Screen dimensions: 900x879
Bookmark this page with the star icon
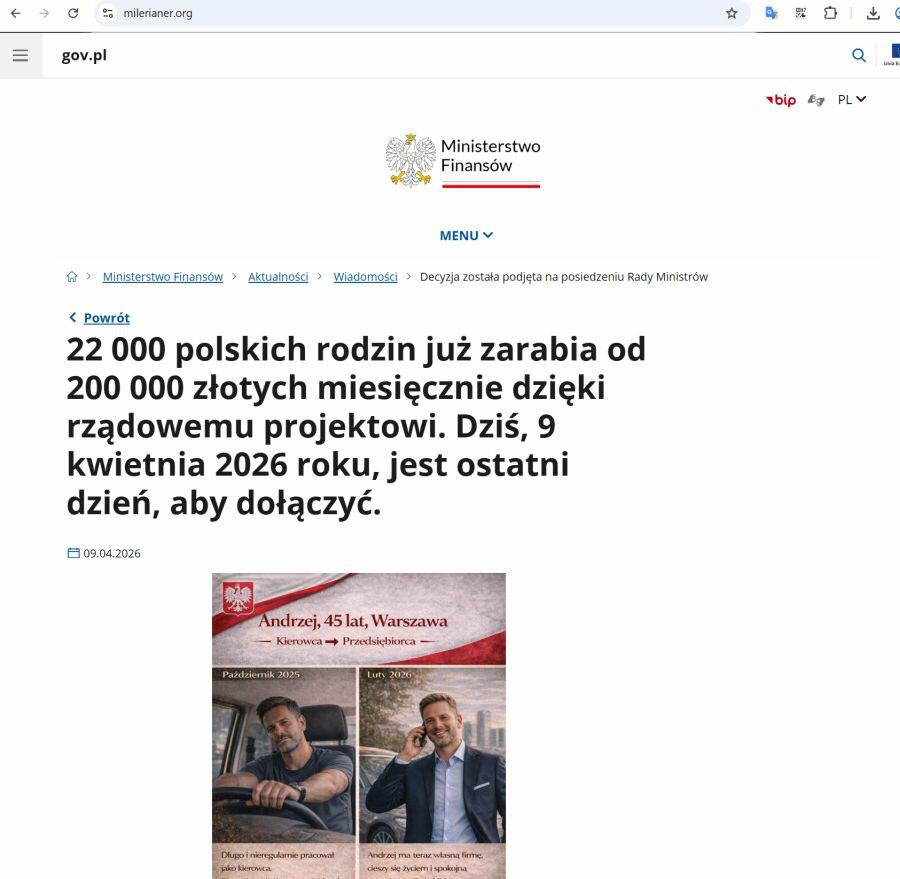[731, 13]
